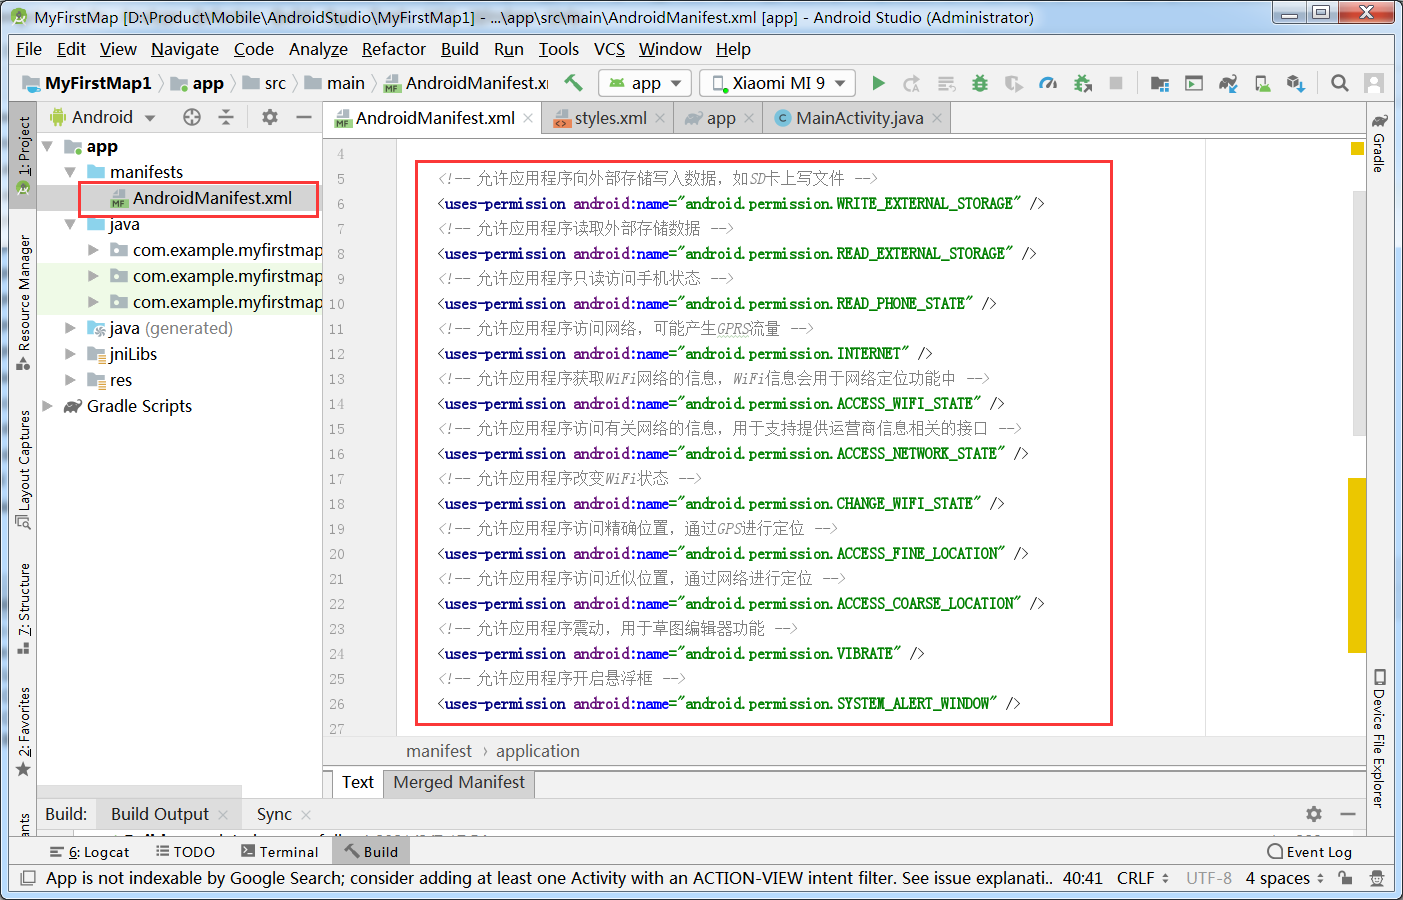The image size is (1403, 900).
Task: Click the tool window toggle icon bottom-left
Action: pos(28,878)
